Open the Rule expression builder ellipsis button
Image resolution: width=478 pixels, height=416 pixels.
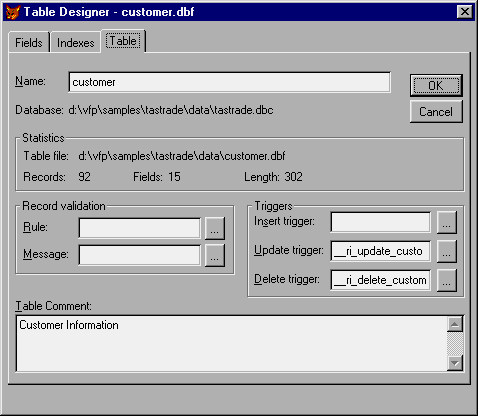pos(215,228)
